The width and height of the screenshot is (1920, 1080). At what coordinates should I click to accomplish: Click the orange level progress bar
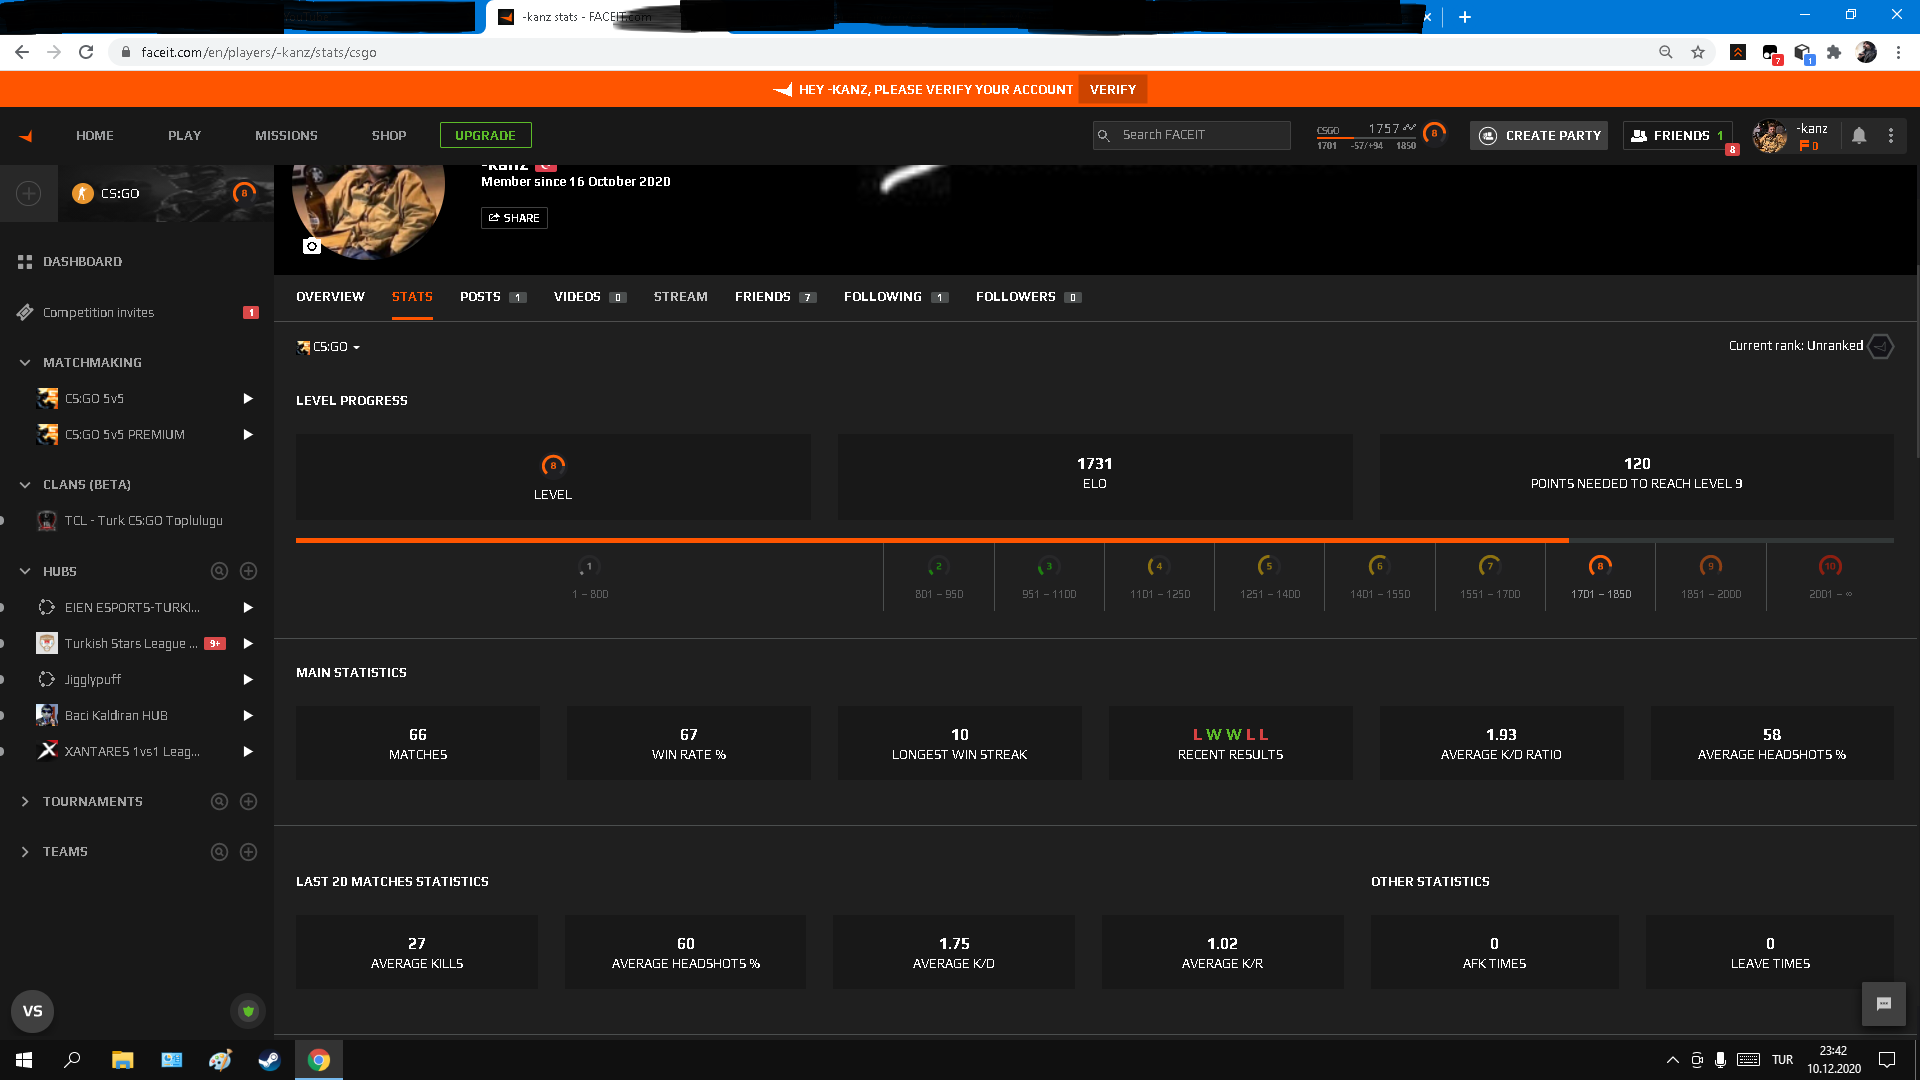click(930, 540)
